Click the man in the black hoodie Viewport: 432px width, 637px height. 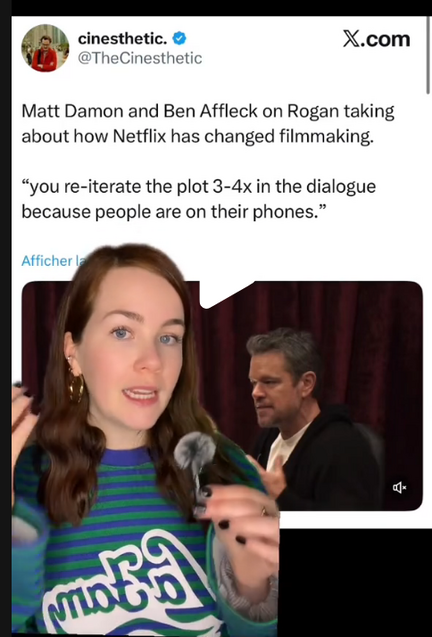tap(313, 418)
